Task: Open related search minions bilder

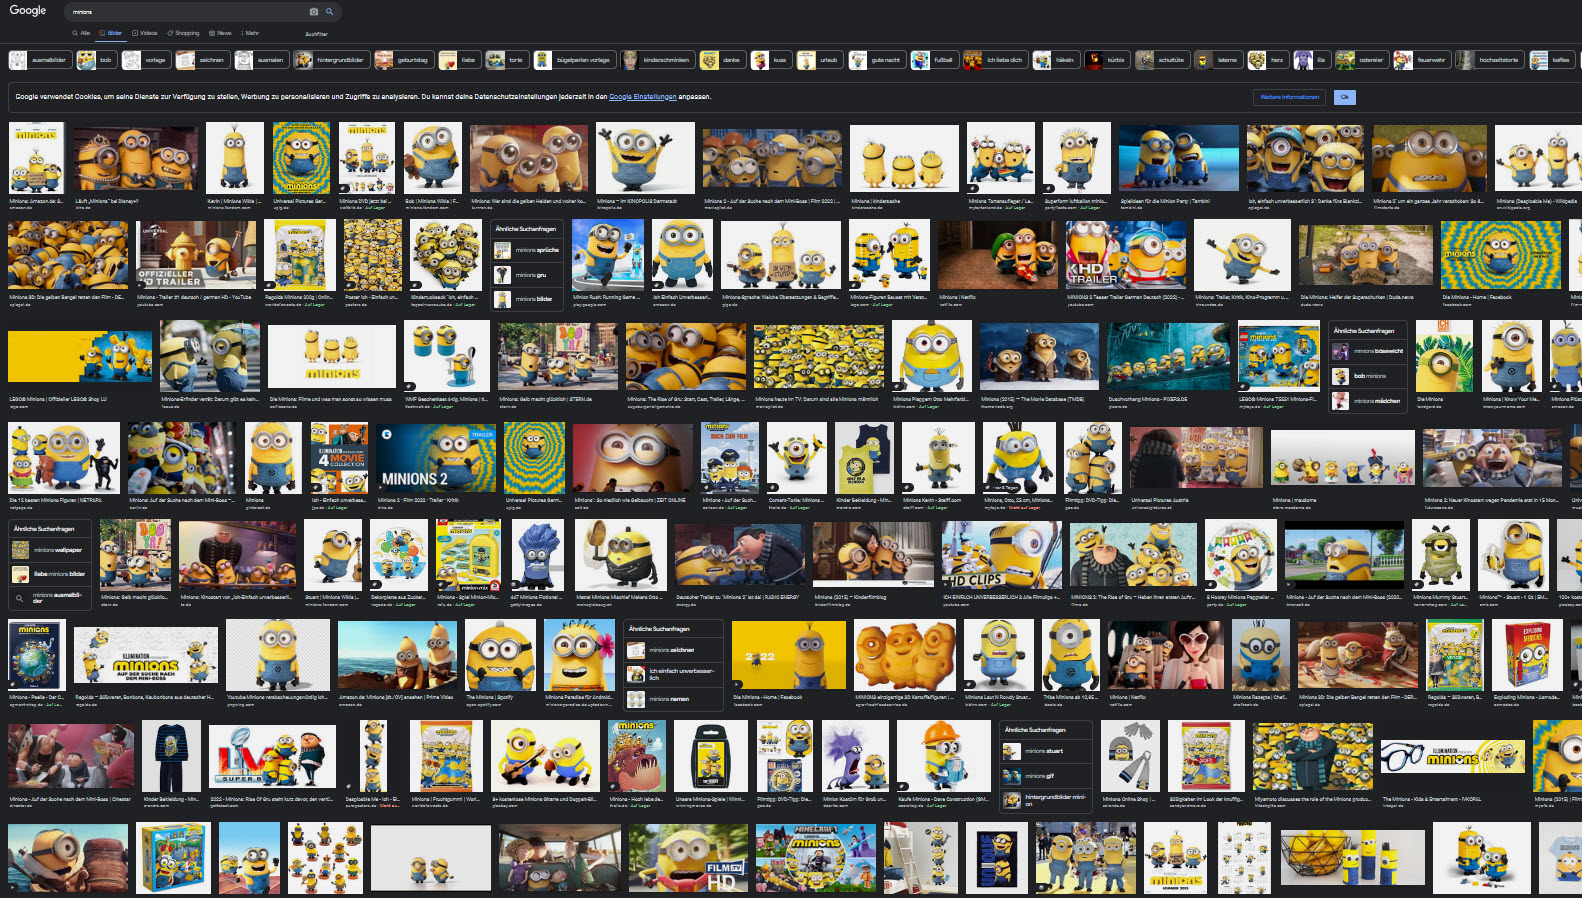Action: click(526, 298)
